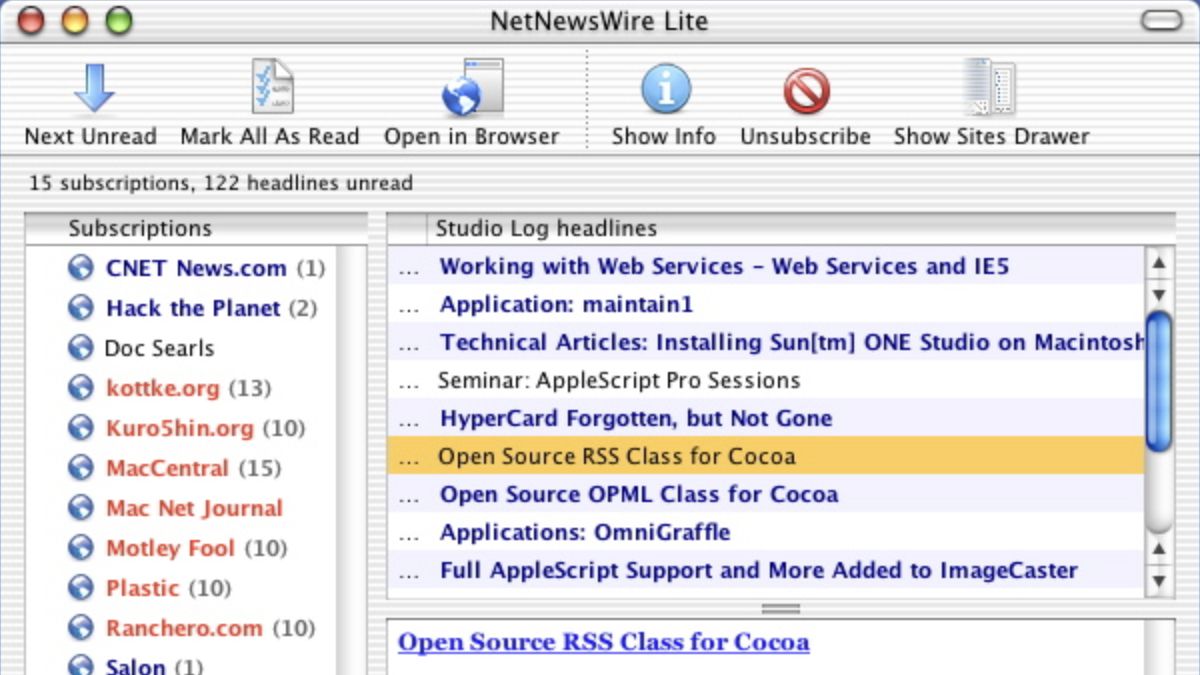This screenshot has width=1200, height=675.
Task: Click the globe icon beside Motley Fool
Action: pos(81,548)
